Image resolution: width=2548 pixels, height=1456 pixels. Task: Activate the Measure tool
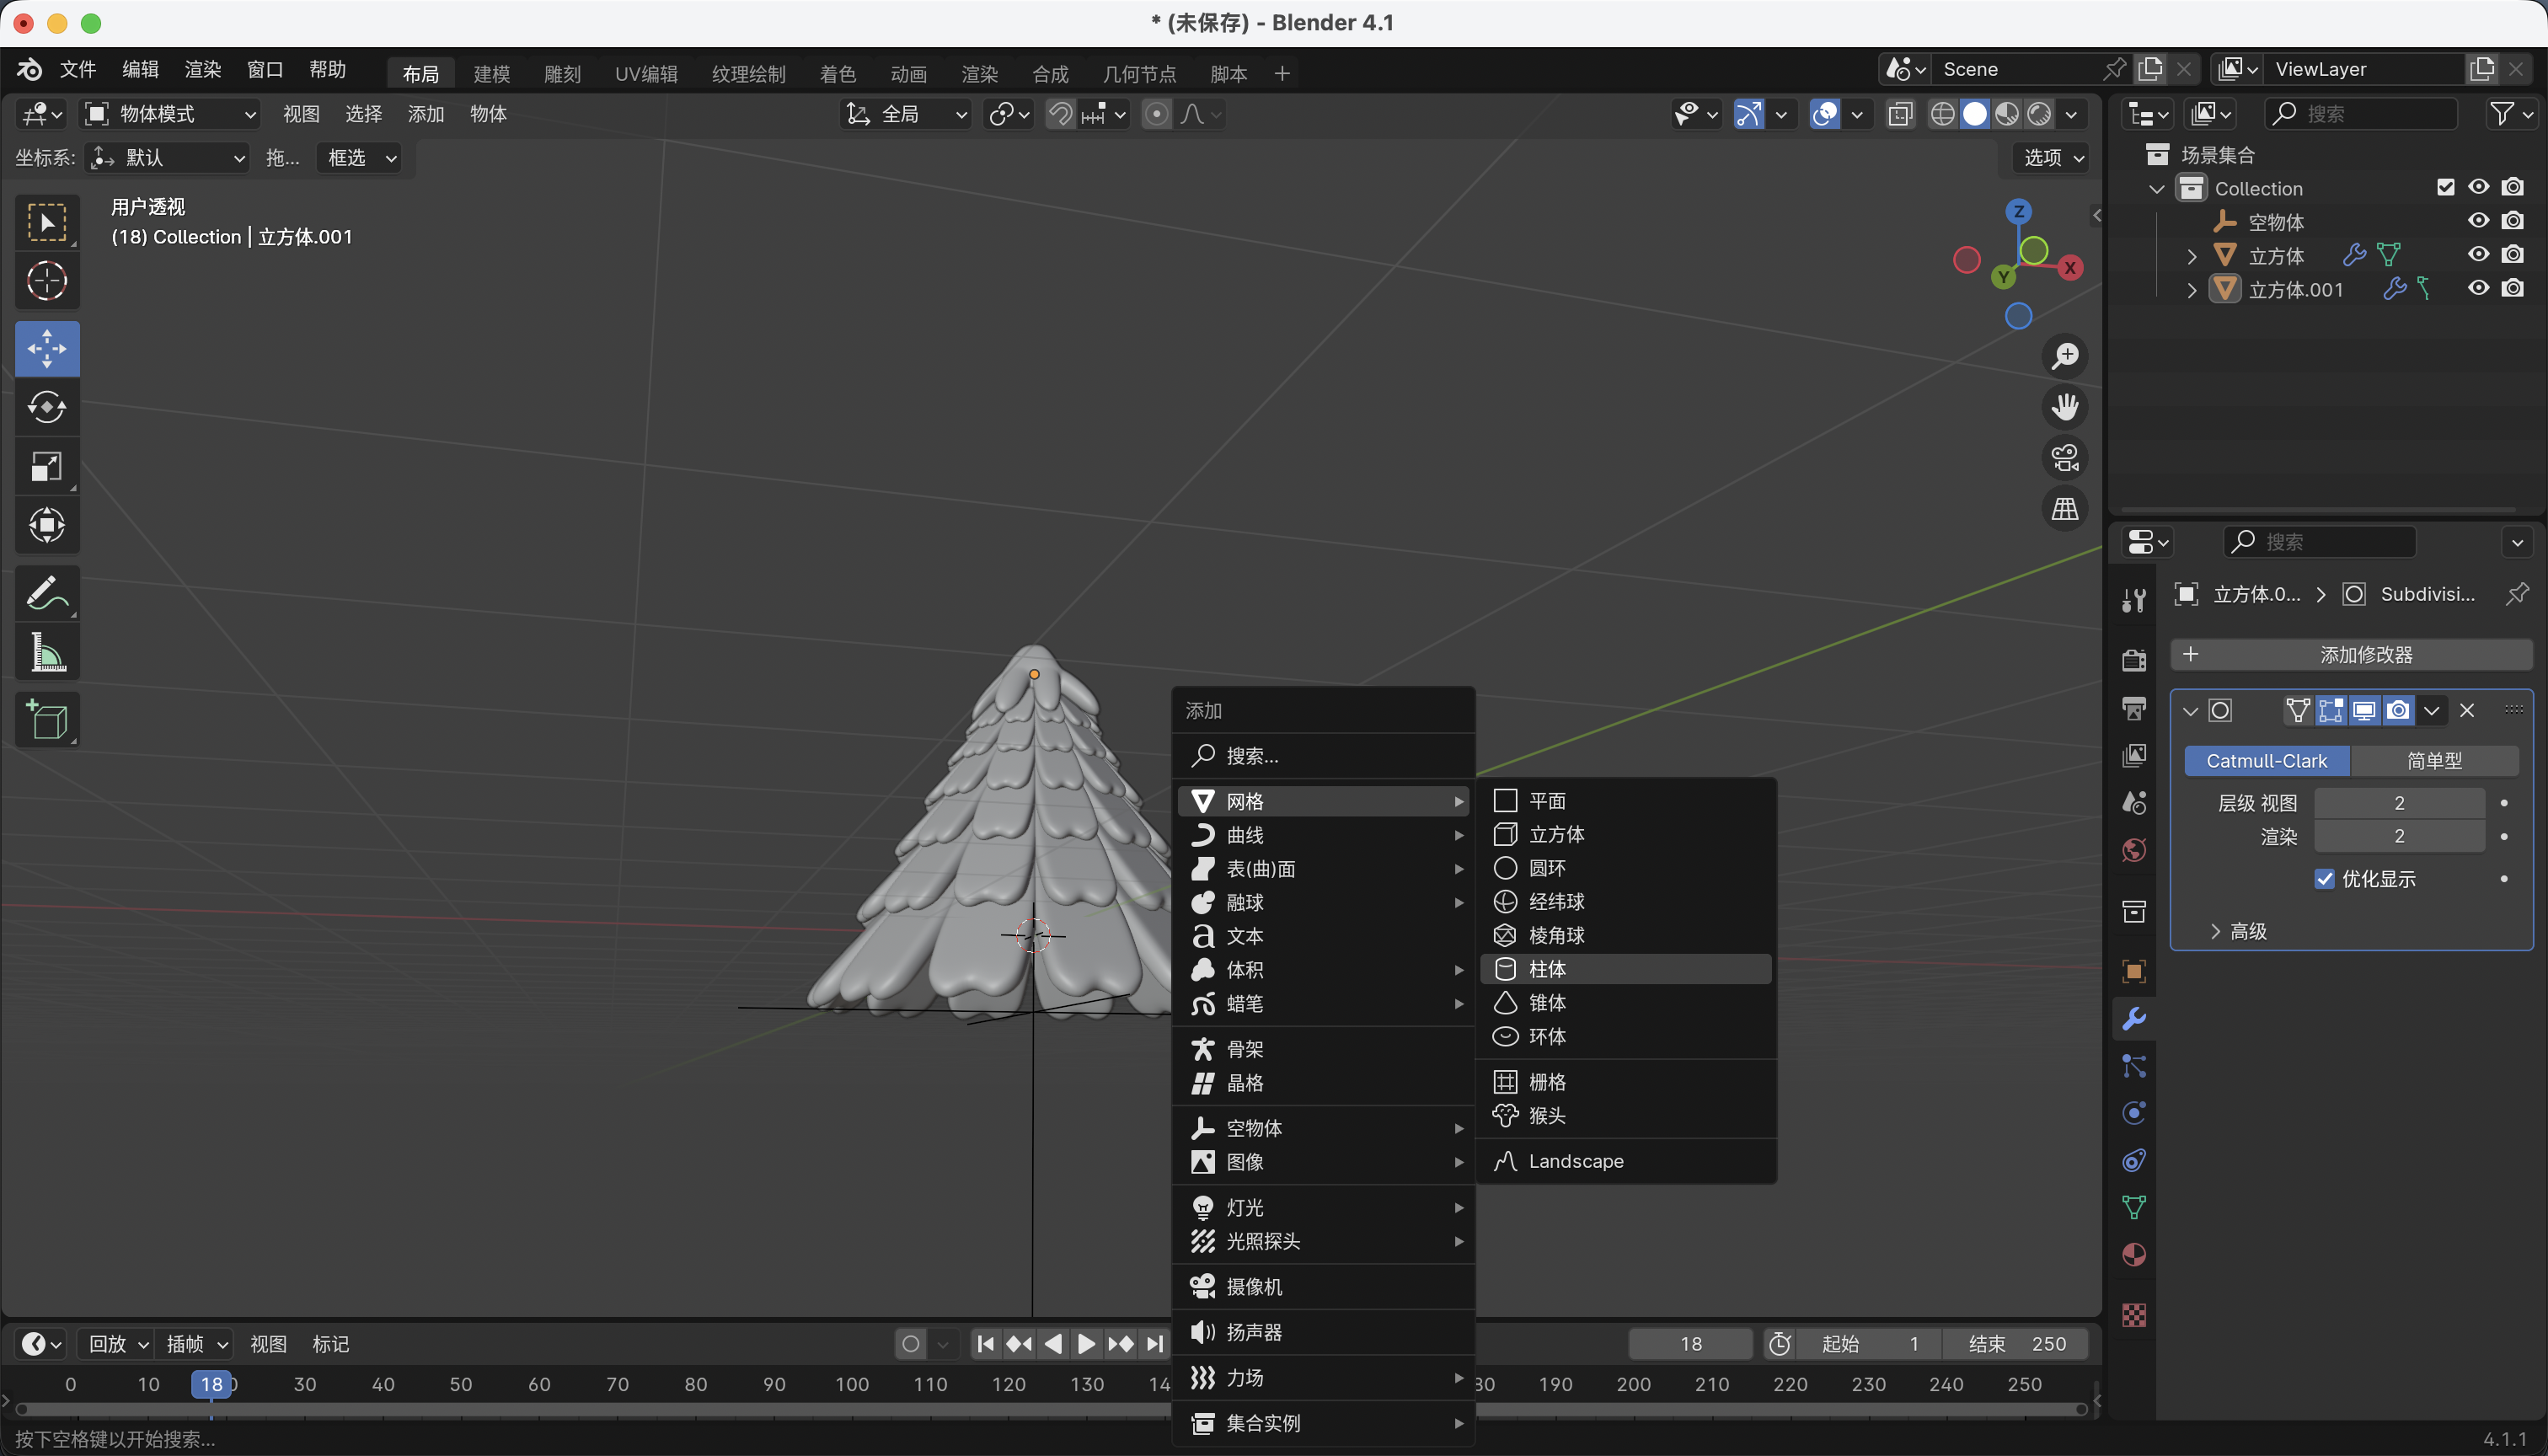coord(47,653)
